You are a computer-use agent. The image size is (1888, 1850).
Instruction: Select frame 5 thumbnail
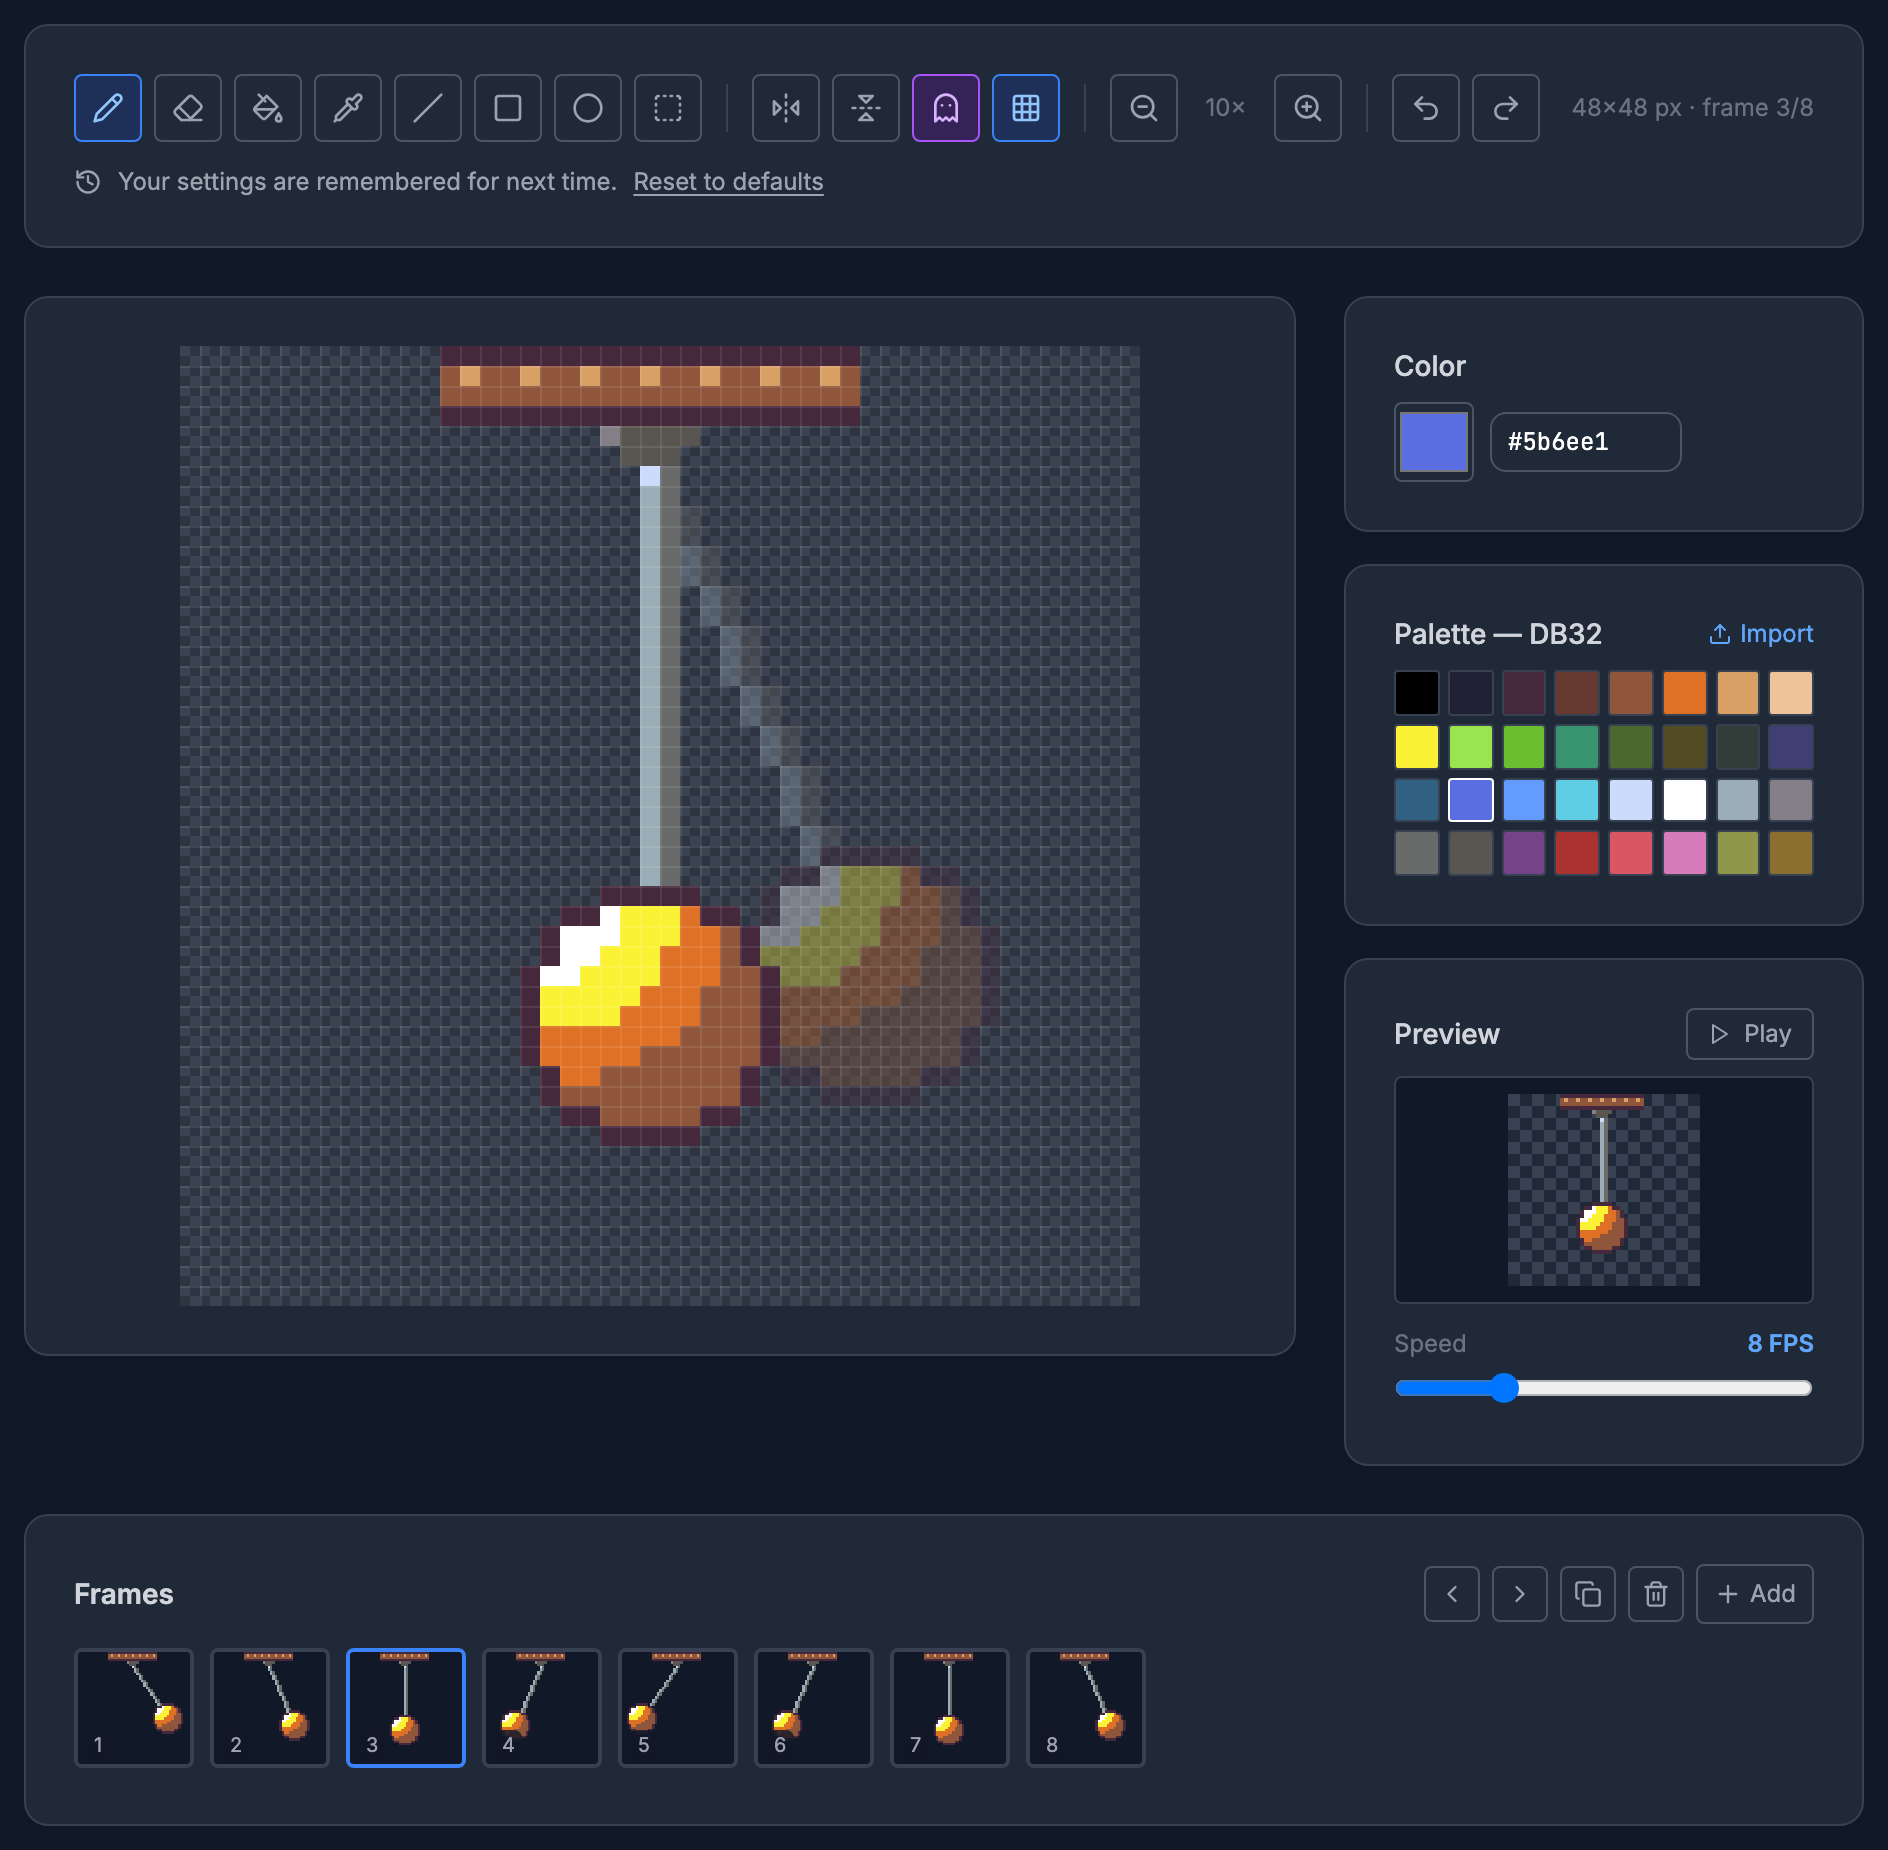pos(678,1708)
